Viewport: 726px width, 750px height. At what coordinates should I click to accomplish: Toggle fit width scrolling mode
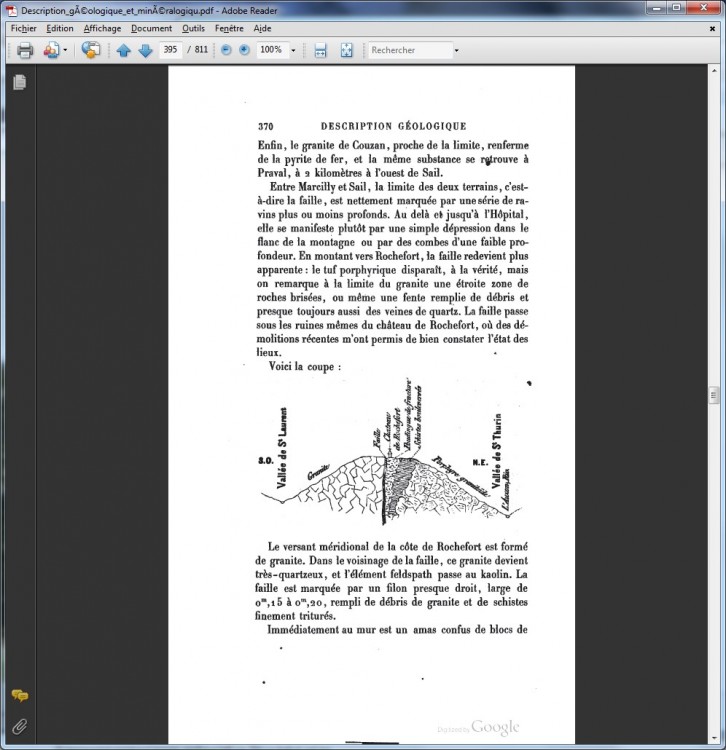point(321,50)
